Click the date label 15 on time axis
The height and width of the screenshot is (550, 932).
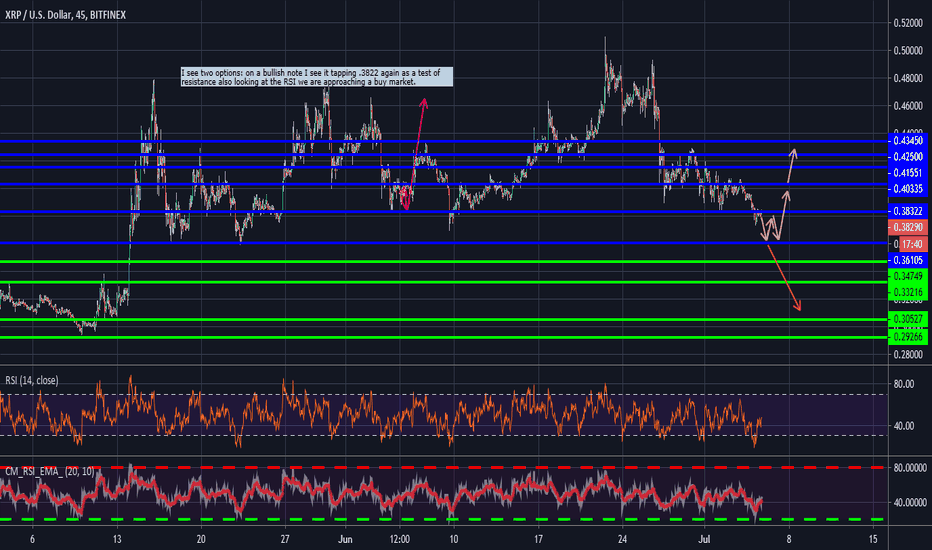tap(873, 539)
